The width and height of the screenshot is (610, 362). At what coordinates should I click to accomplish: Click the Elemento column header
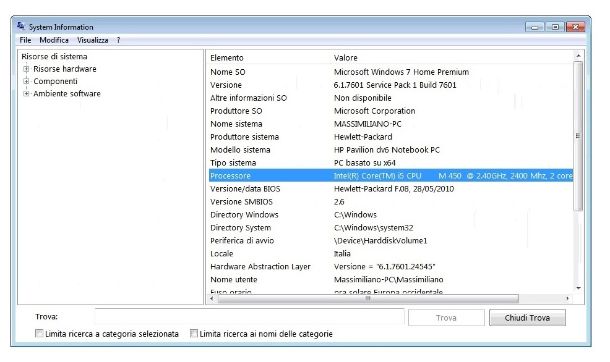coord(227,58)
